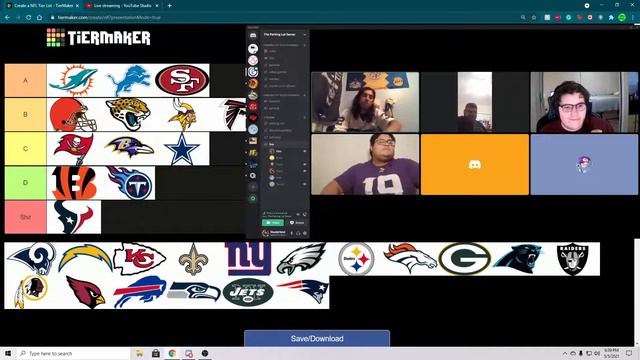Open the Chrome extensions puzzle icon
This screenshot has height=360, width=640.
611,18
